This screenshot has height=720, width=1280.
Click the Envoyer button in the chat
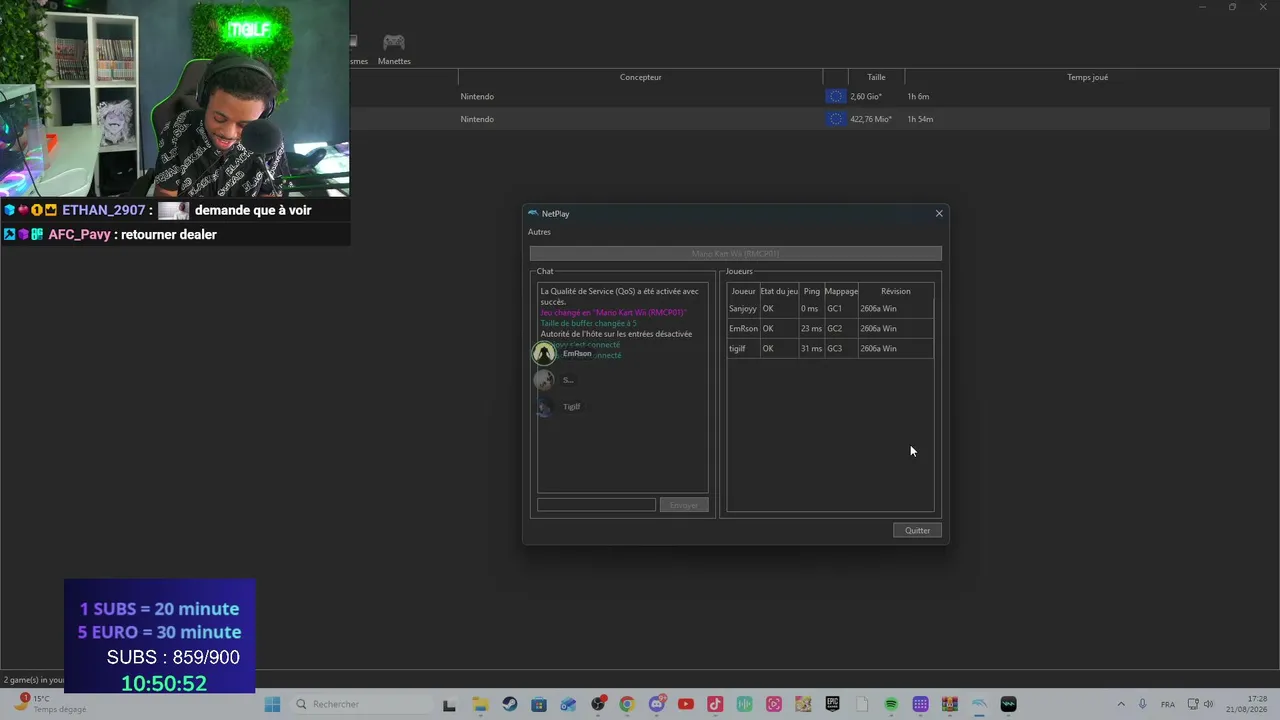[x=684, y=505]
